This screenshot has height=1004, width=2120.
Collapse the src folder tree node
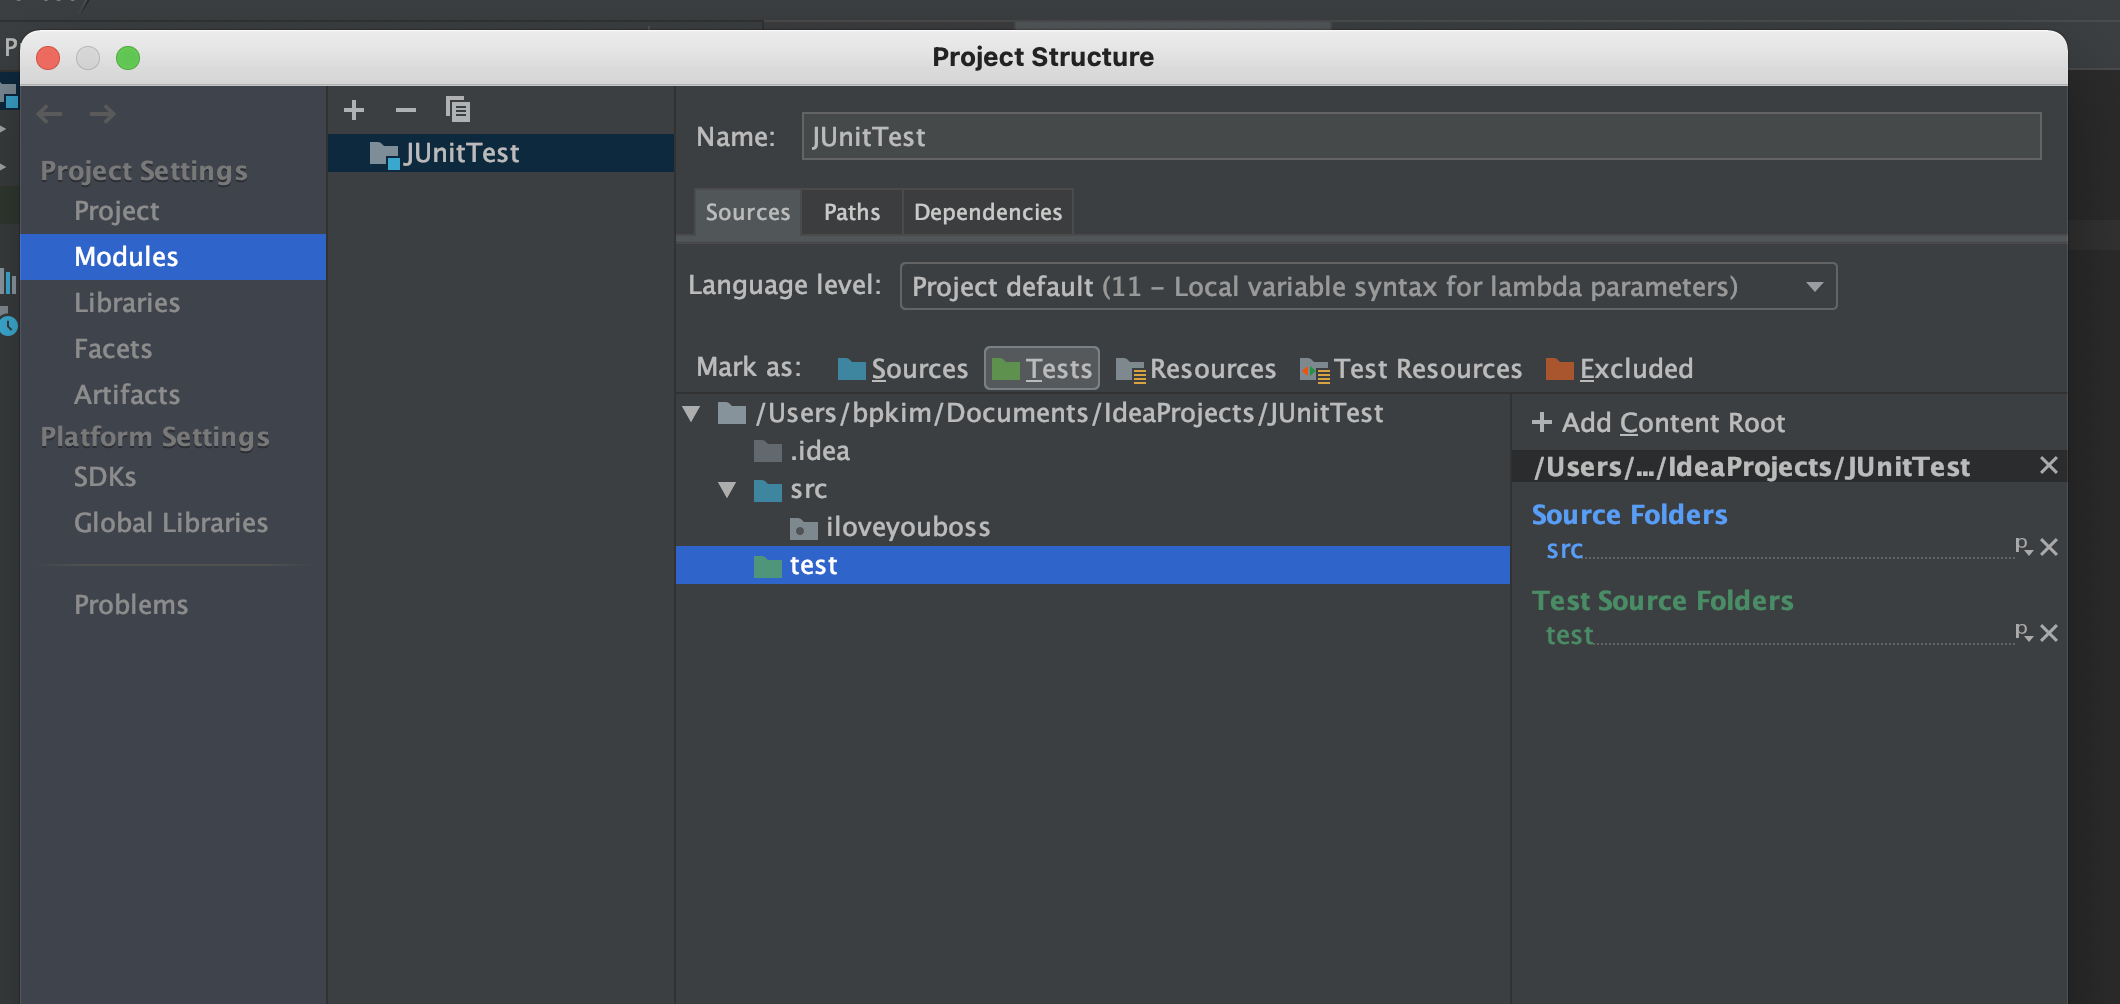[x=727, y=490]
